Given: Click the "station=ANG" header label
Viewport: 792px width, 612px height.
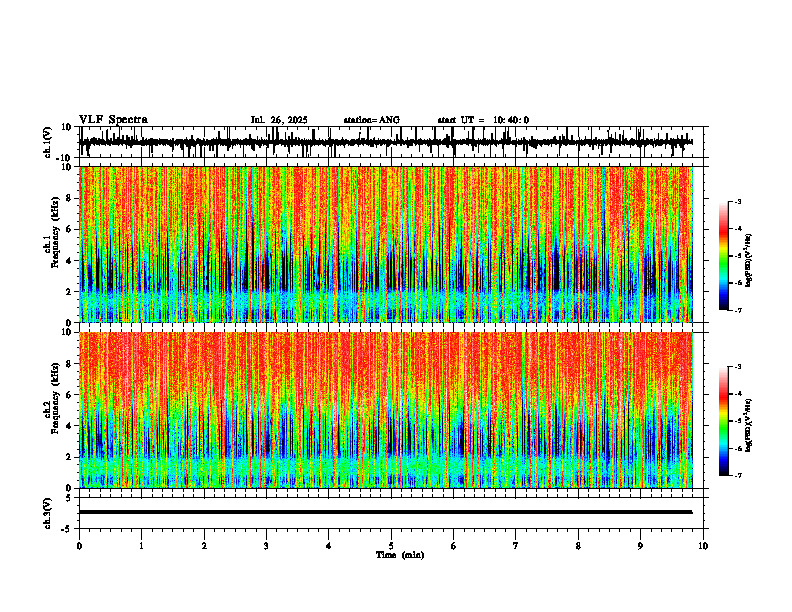Looking at the screenshot, I should pos(372,120).
